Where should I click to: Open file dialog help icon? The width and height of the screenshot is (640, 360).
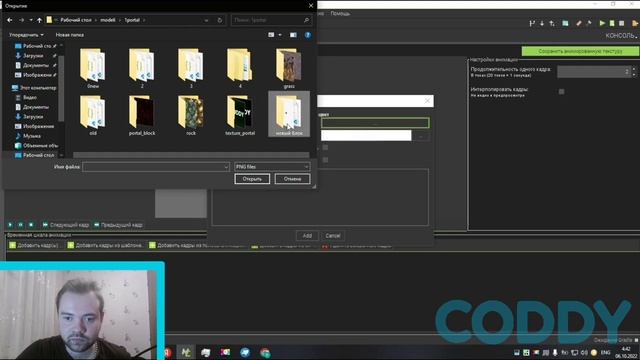(308, 35)
